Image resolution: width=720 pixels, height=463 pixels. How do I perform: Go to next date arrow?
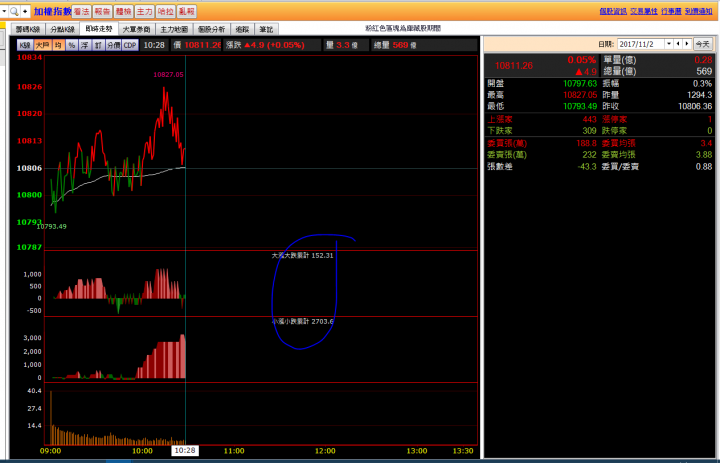click(687, 44)
